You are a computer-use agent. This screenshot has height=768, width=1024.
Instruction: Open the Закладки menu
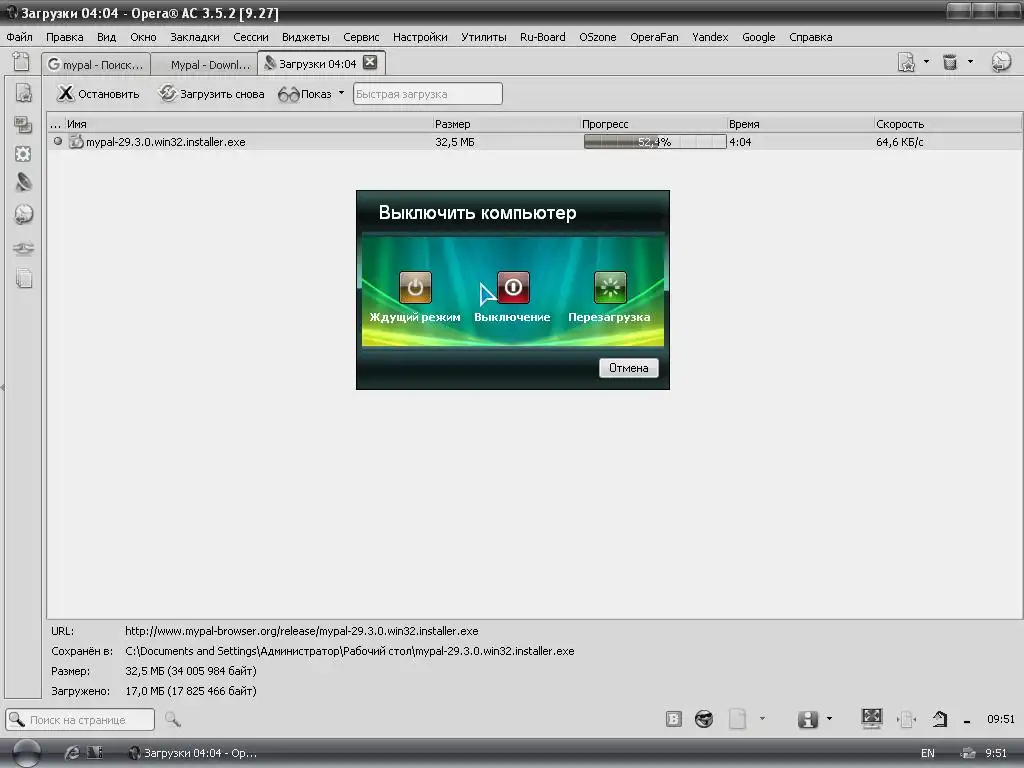[195, 37]
